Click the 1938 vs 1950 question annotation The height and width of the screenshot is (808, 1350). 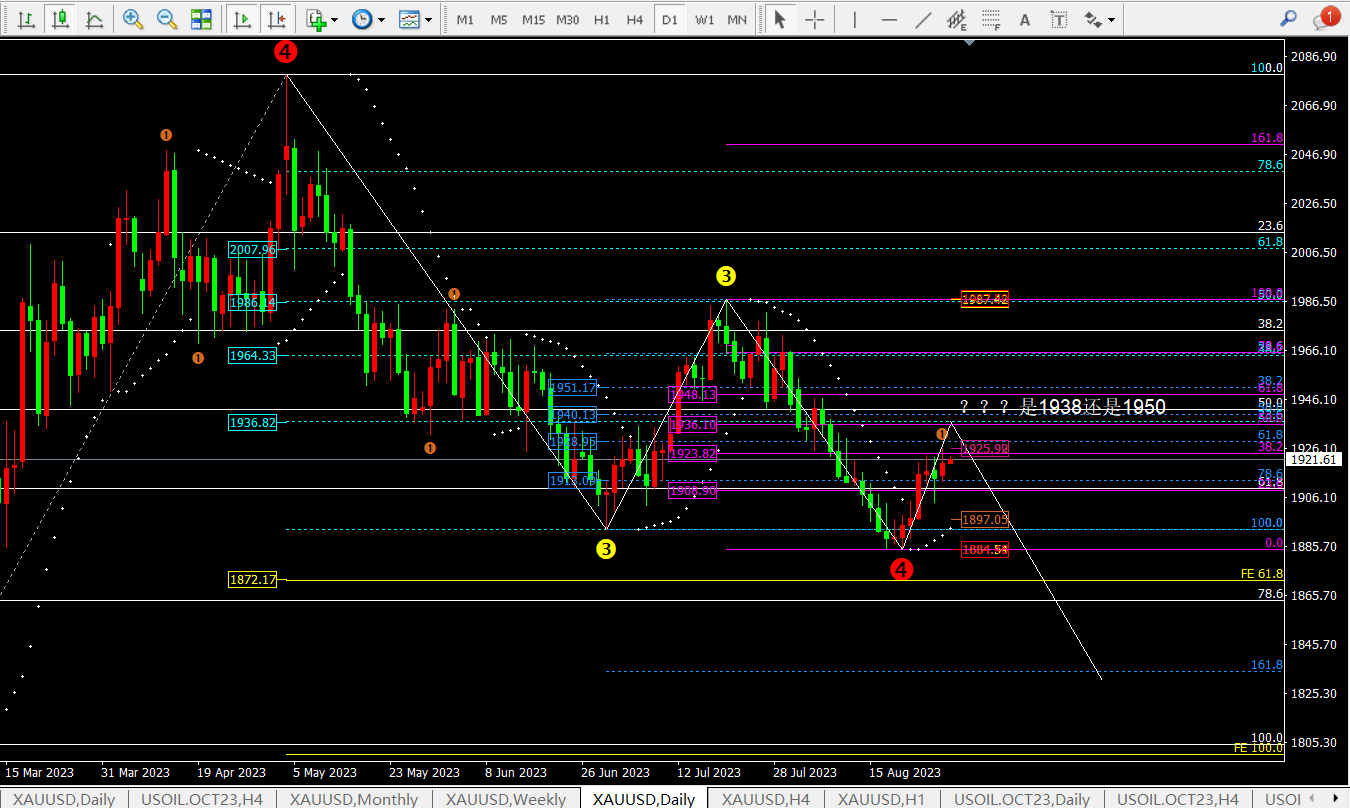tap(1062, 407)
